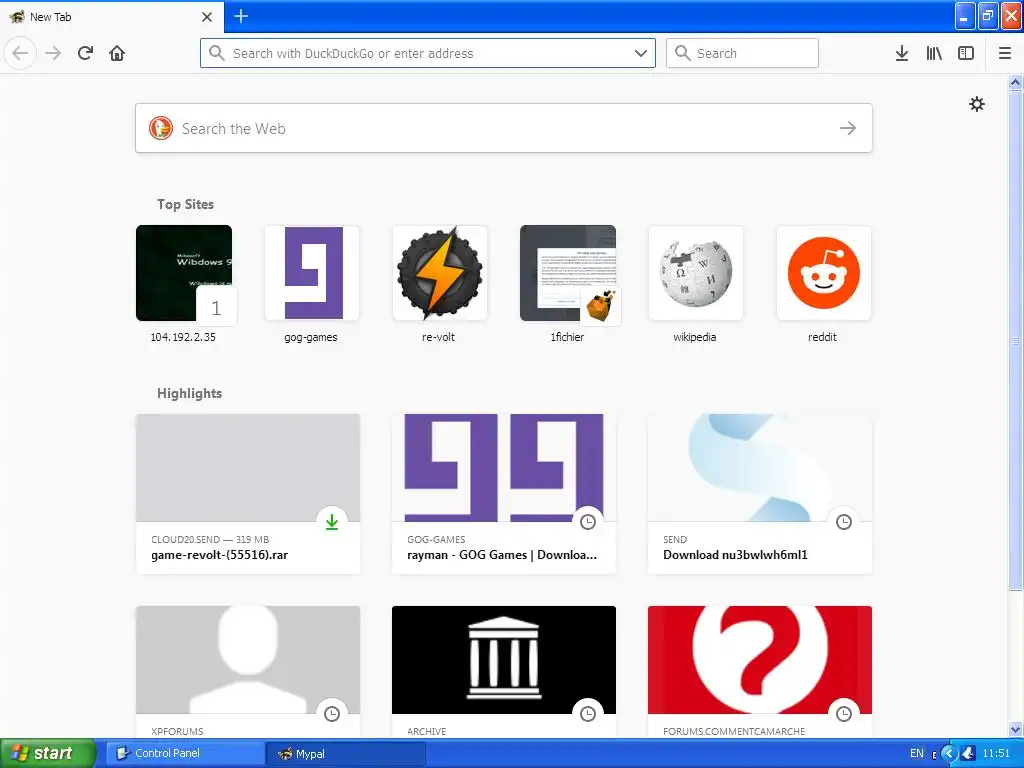Expand the address bar history dropdown
The width and height of the screenshot is (1024, 768).
coord(641,53)
